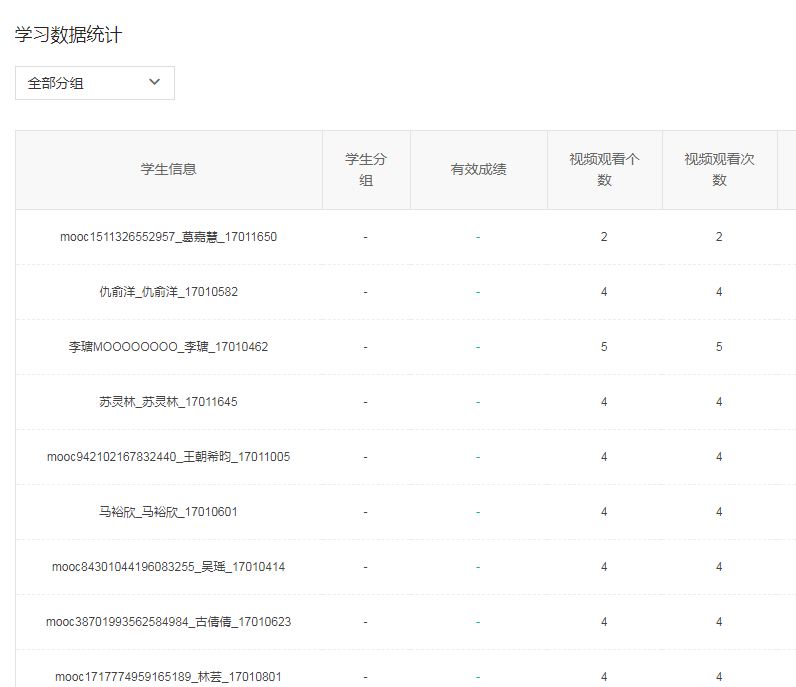Viewport: 796px width, 687px height.
Task: Select the 李瑭MOOOOOOOO student entry
Action: tap(168, 347)
